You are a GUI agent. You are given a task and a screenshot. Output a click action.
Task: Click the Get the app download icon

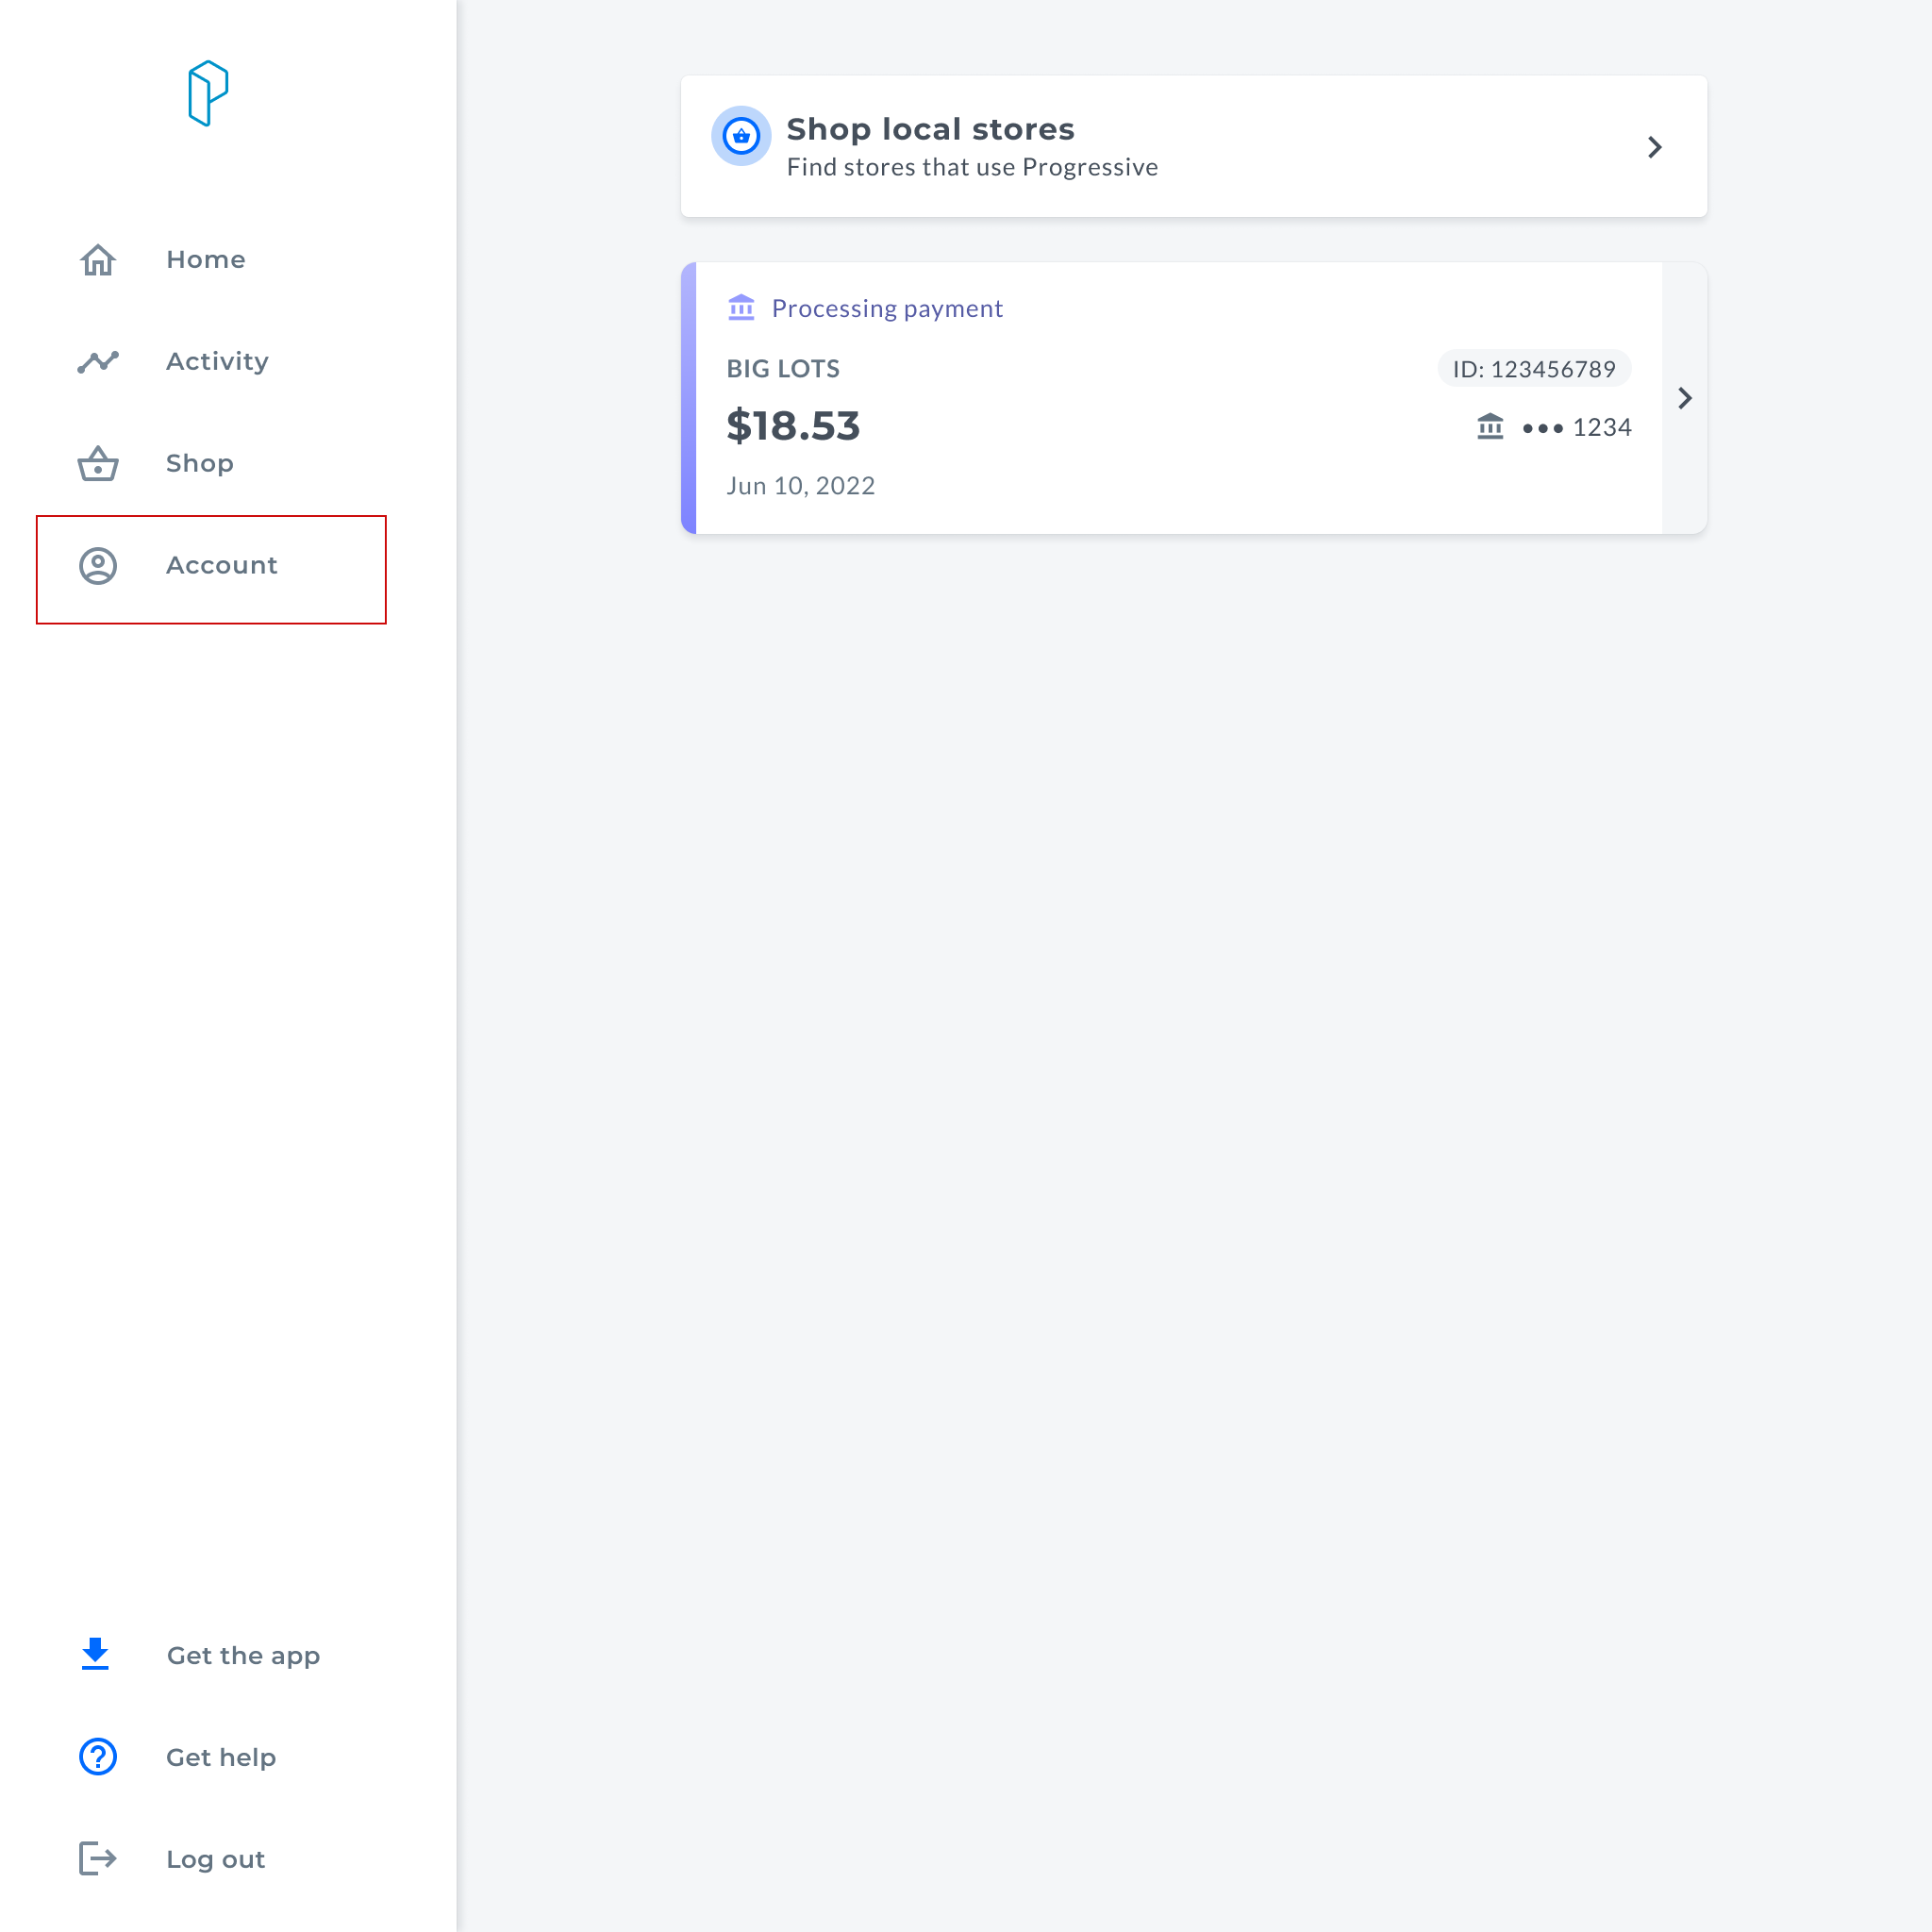click(x=96, y=1655)
